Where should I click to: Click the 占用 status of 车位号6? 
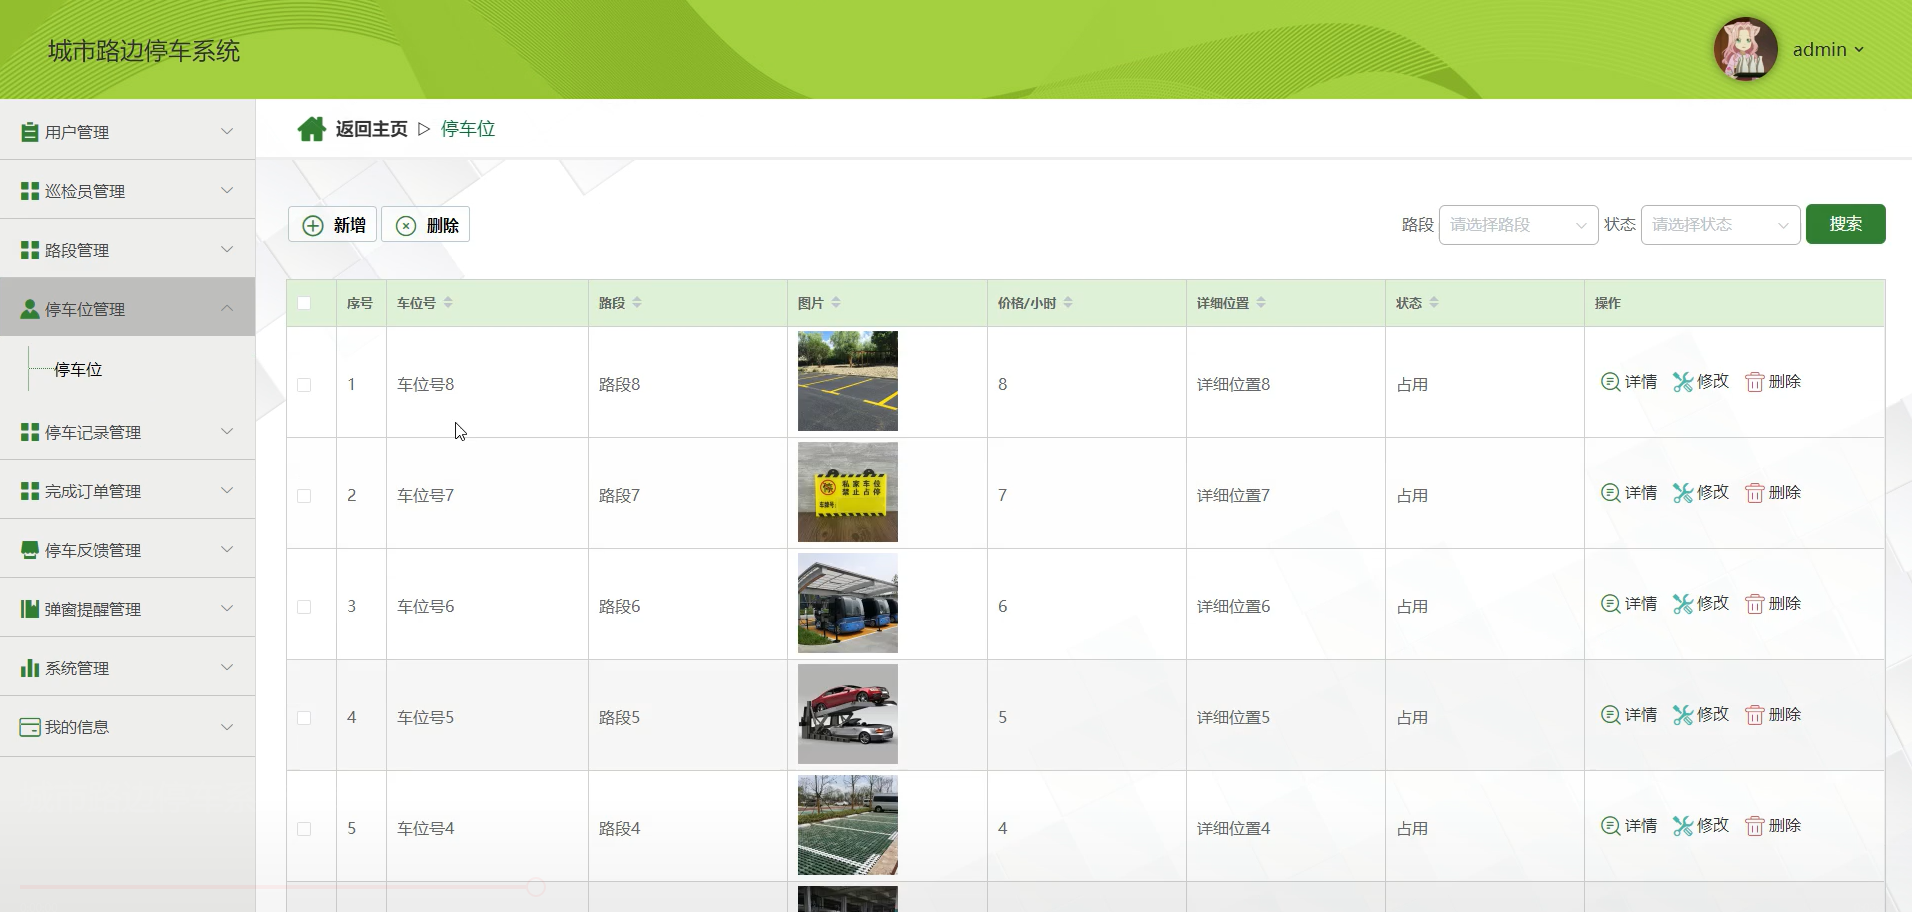click(1412, 607)
